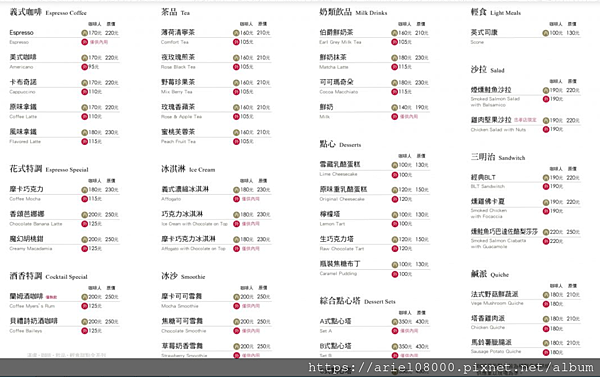
Task: Click the red circle icon on the Flavored Latte line
Action: pyautogui.click(x=85, y=142)
